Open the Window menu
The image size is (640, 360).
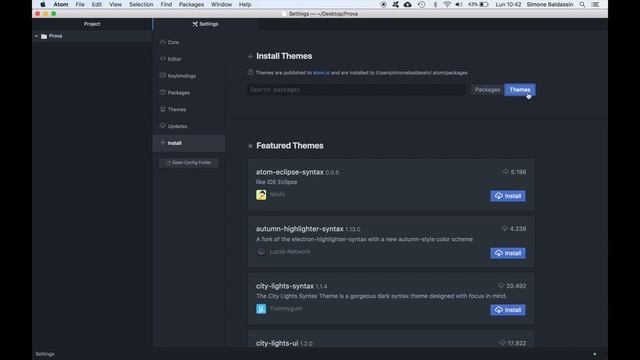221,4
